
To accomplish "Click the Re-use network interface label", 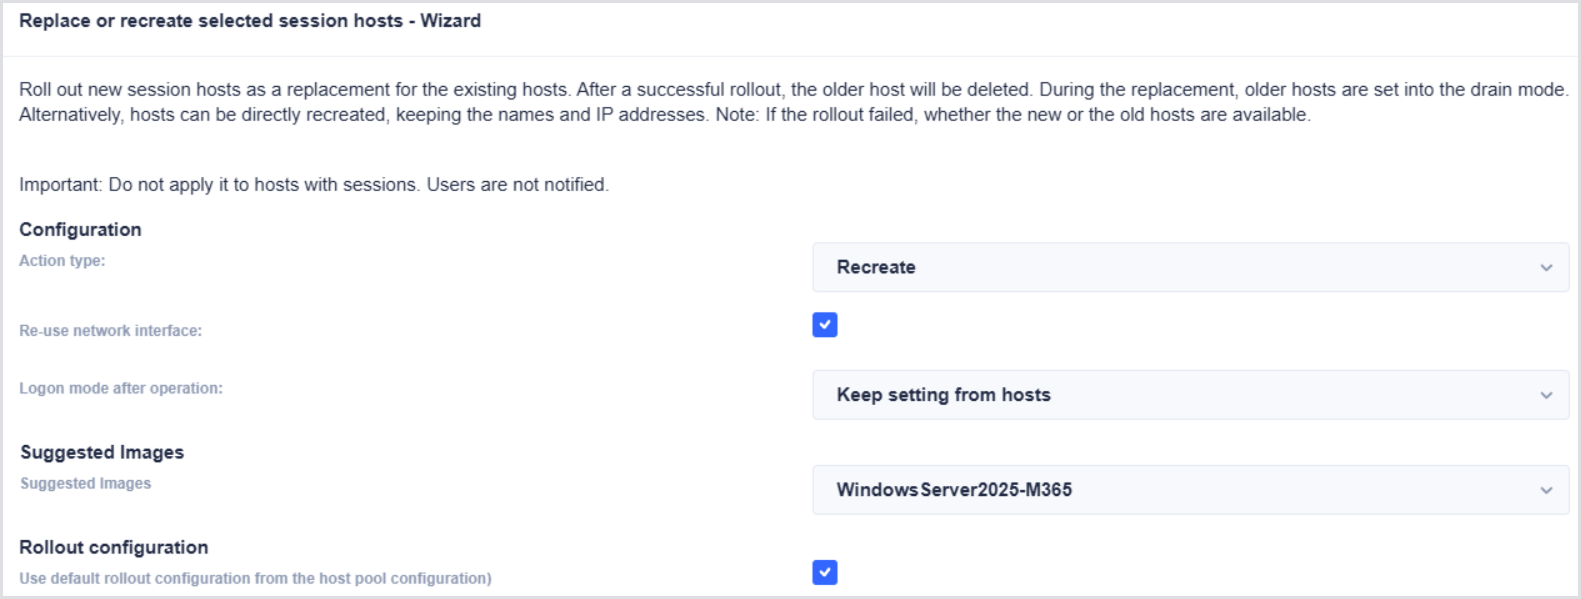I will [110, 331].
